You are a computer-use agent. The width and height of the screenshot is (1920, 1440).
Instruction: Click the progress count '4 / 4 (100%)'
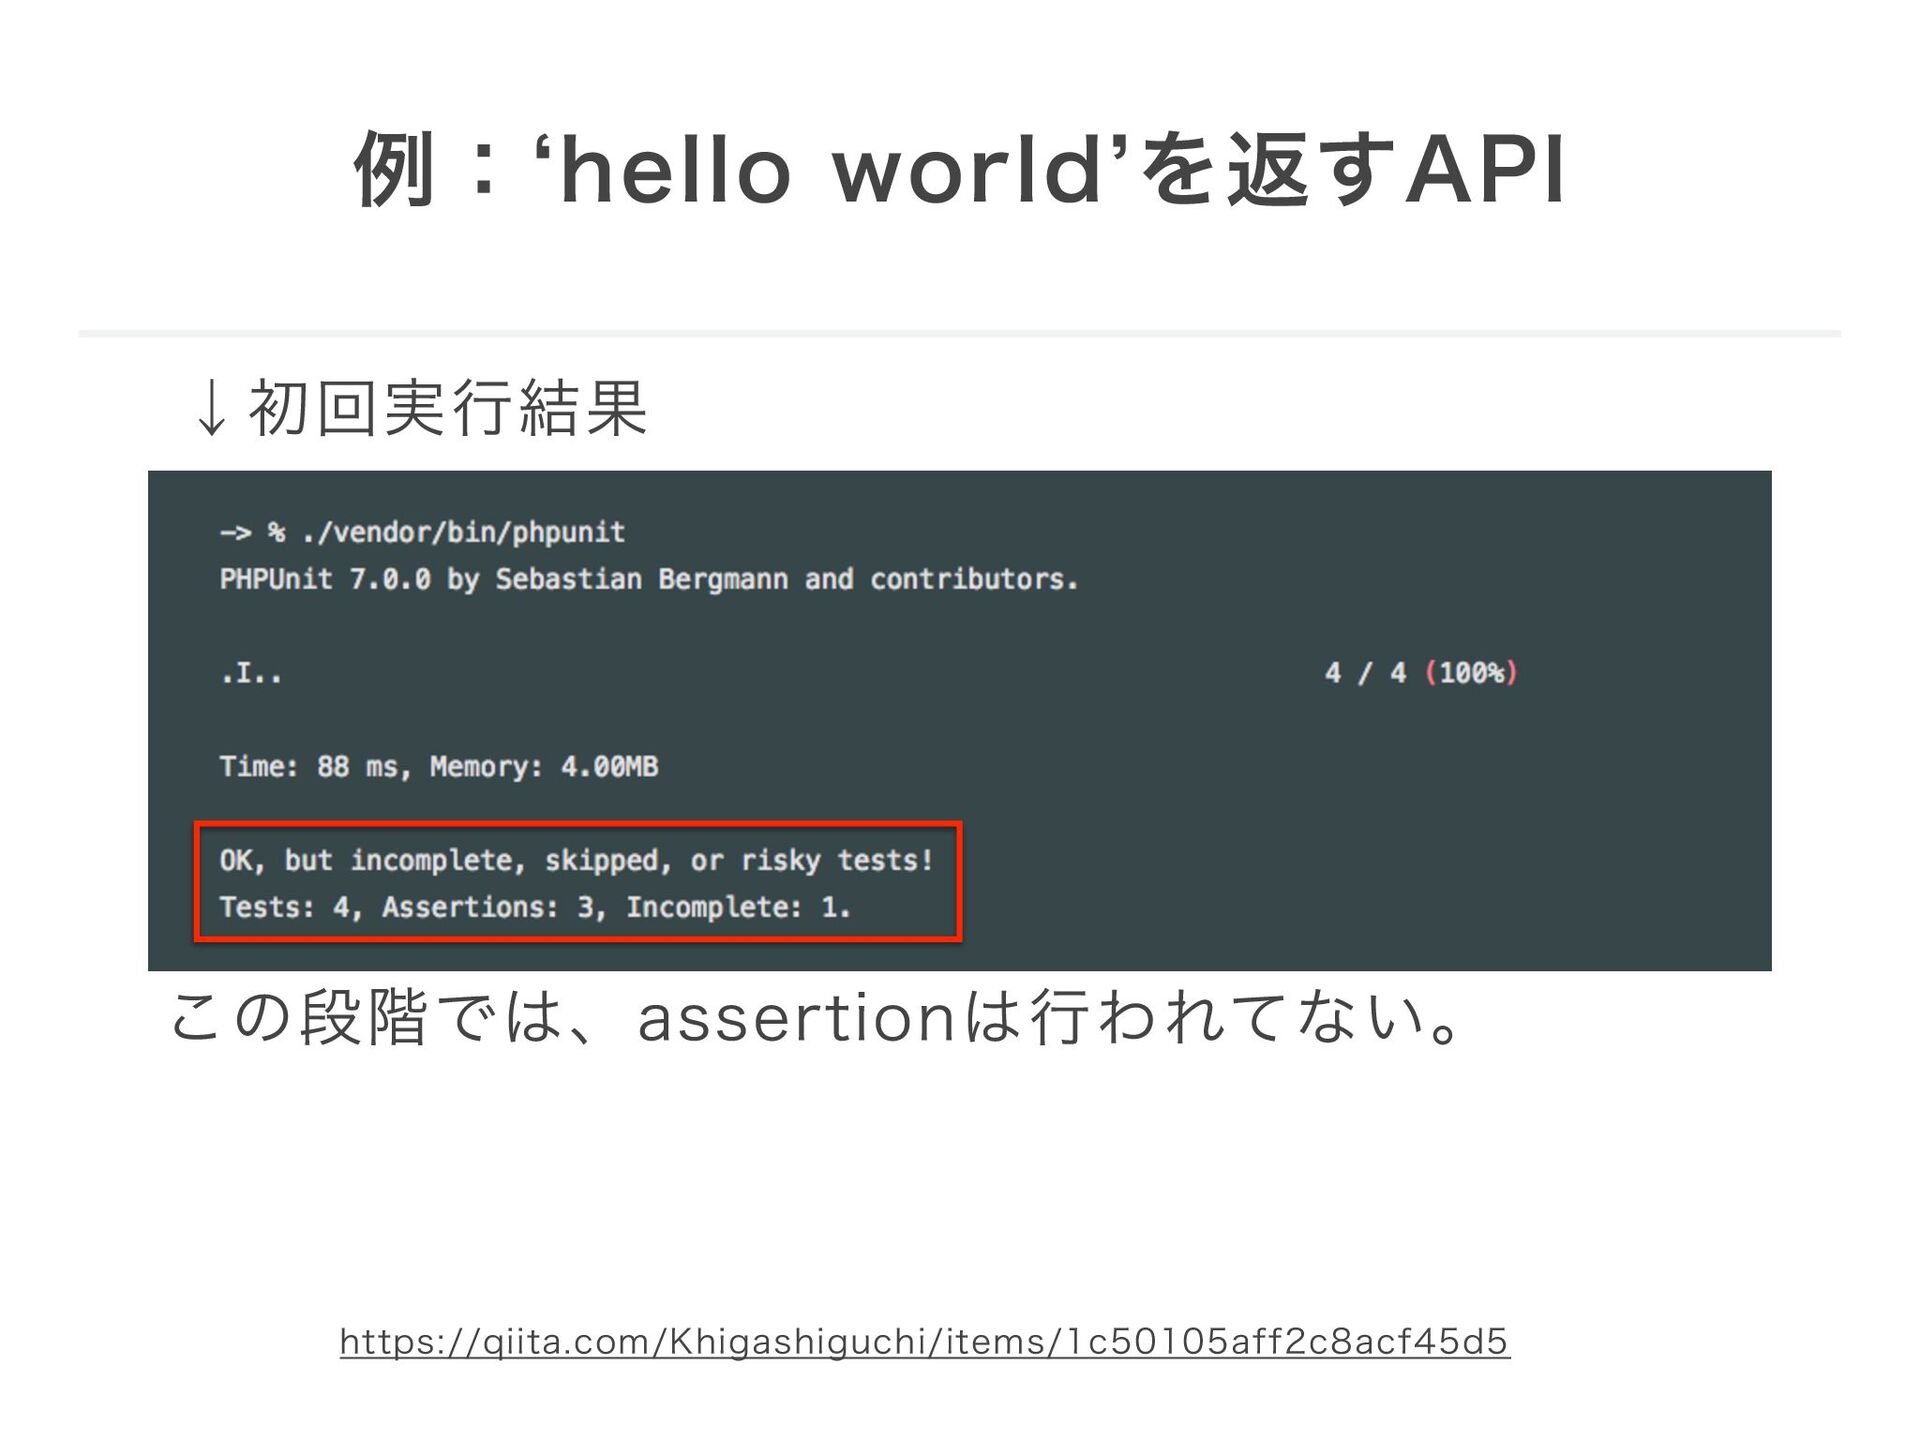1421,673
